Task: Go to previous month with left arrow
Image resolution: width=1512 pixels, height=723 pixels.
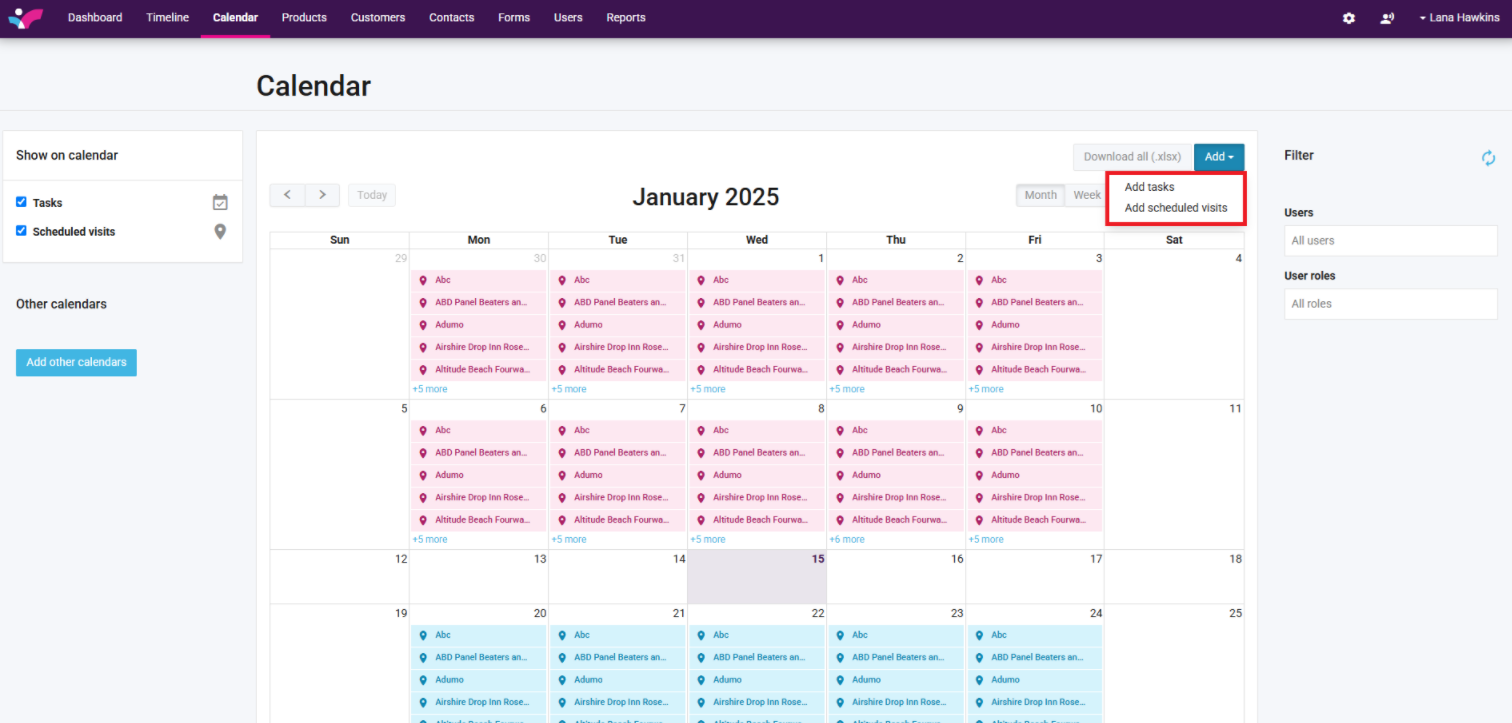Action: tap(287, 195)
